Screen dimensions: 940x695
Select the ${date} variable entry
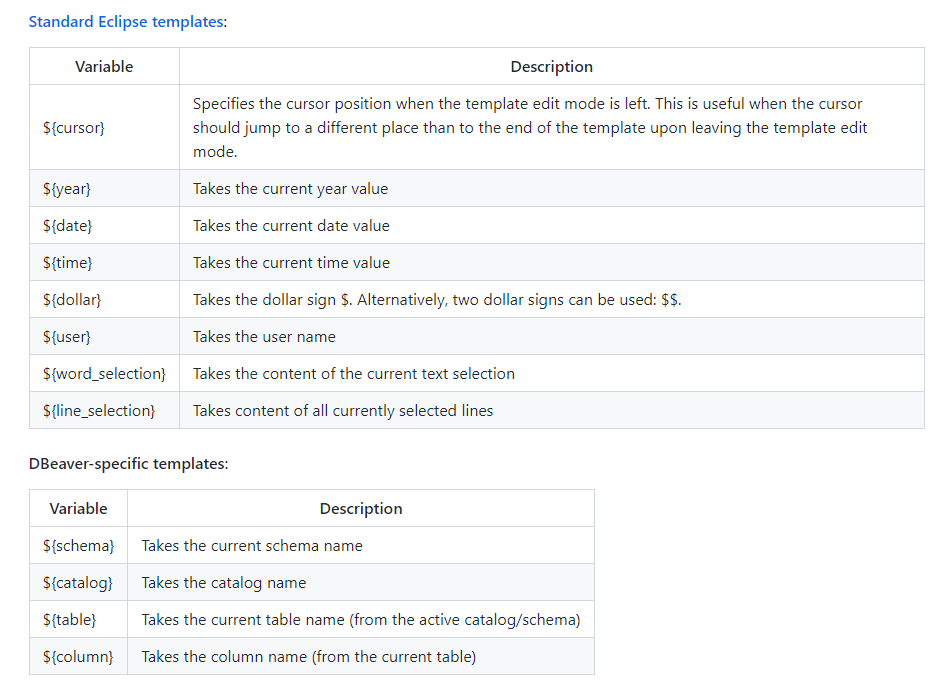(x=67, y=226)
